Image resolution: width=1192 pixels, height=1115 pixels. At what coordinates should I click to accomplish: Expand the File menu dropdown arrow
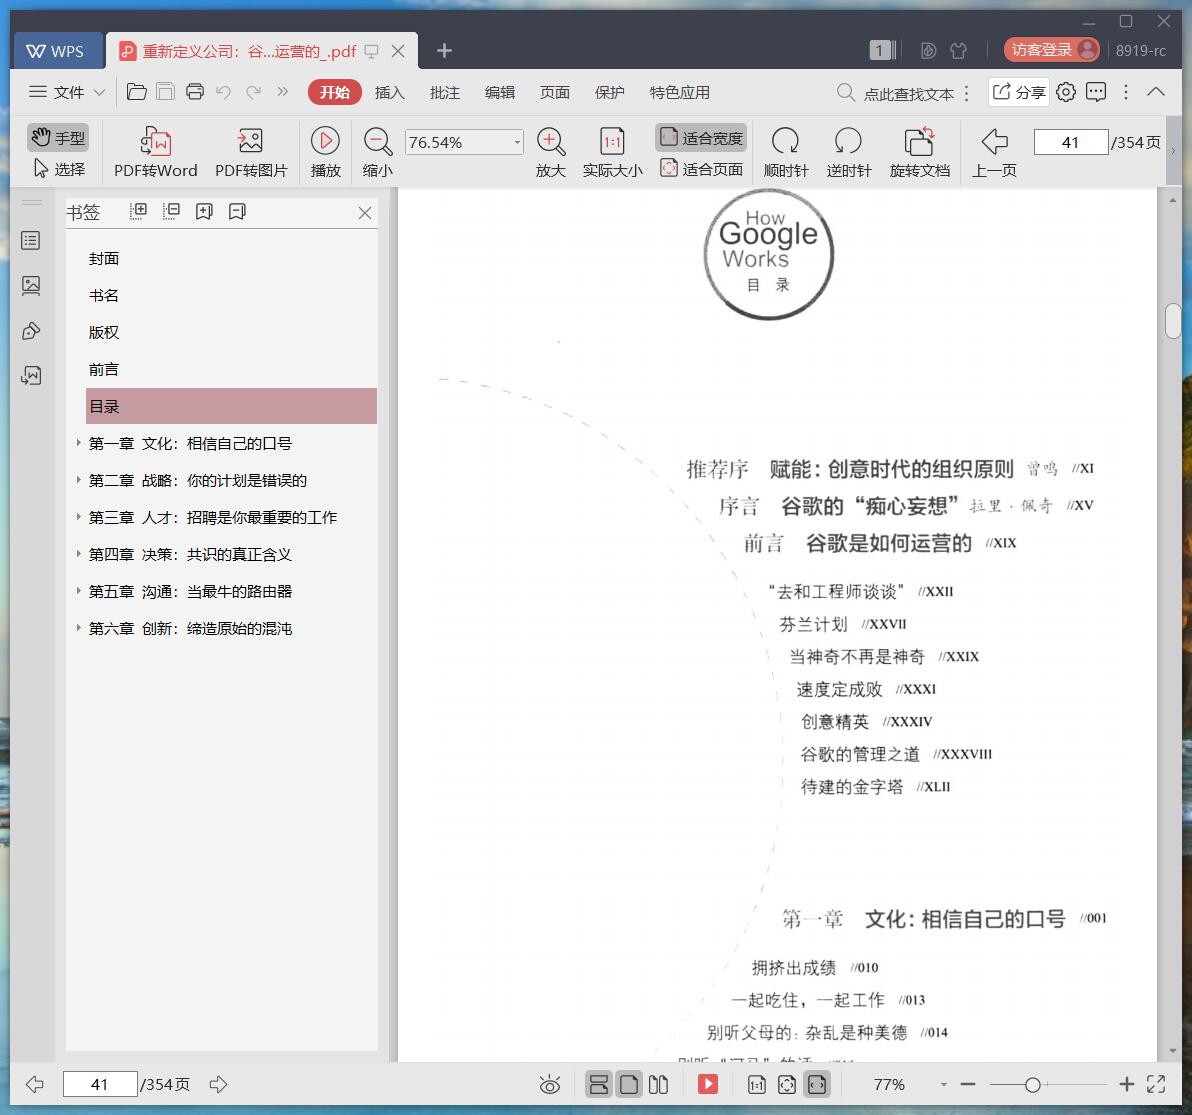click(99, 92)
